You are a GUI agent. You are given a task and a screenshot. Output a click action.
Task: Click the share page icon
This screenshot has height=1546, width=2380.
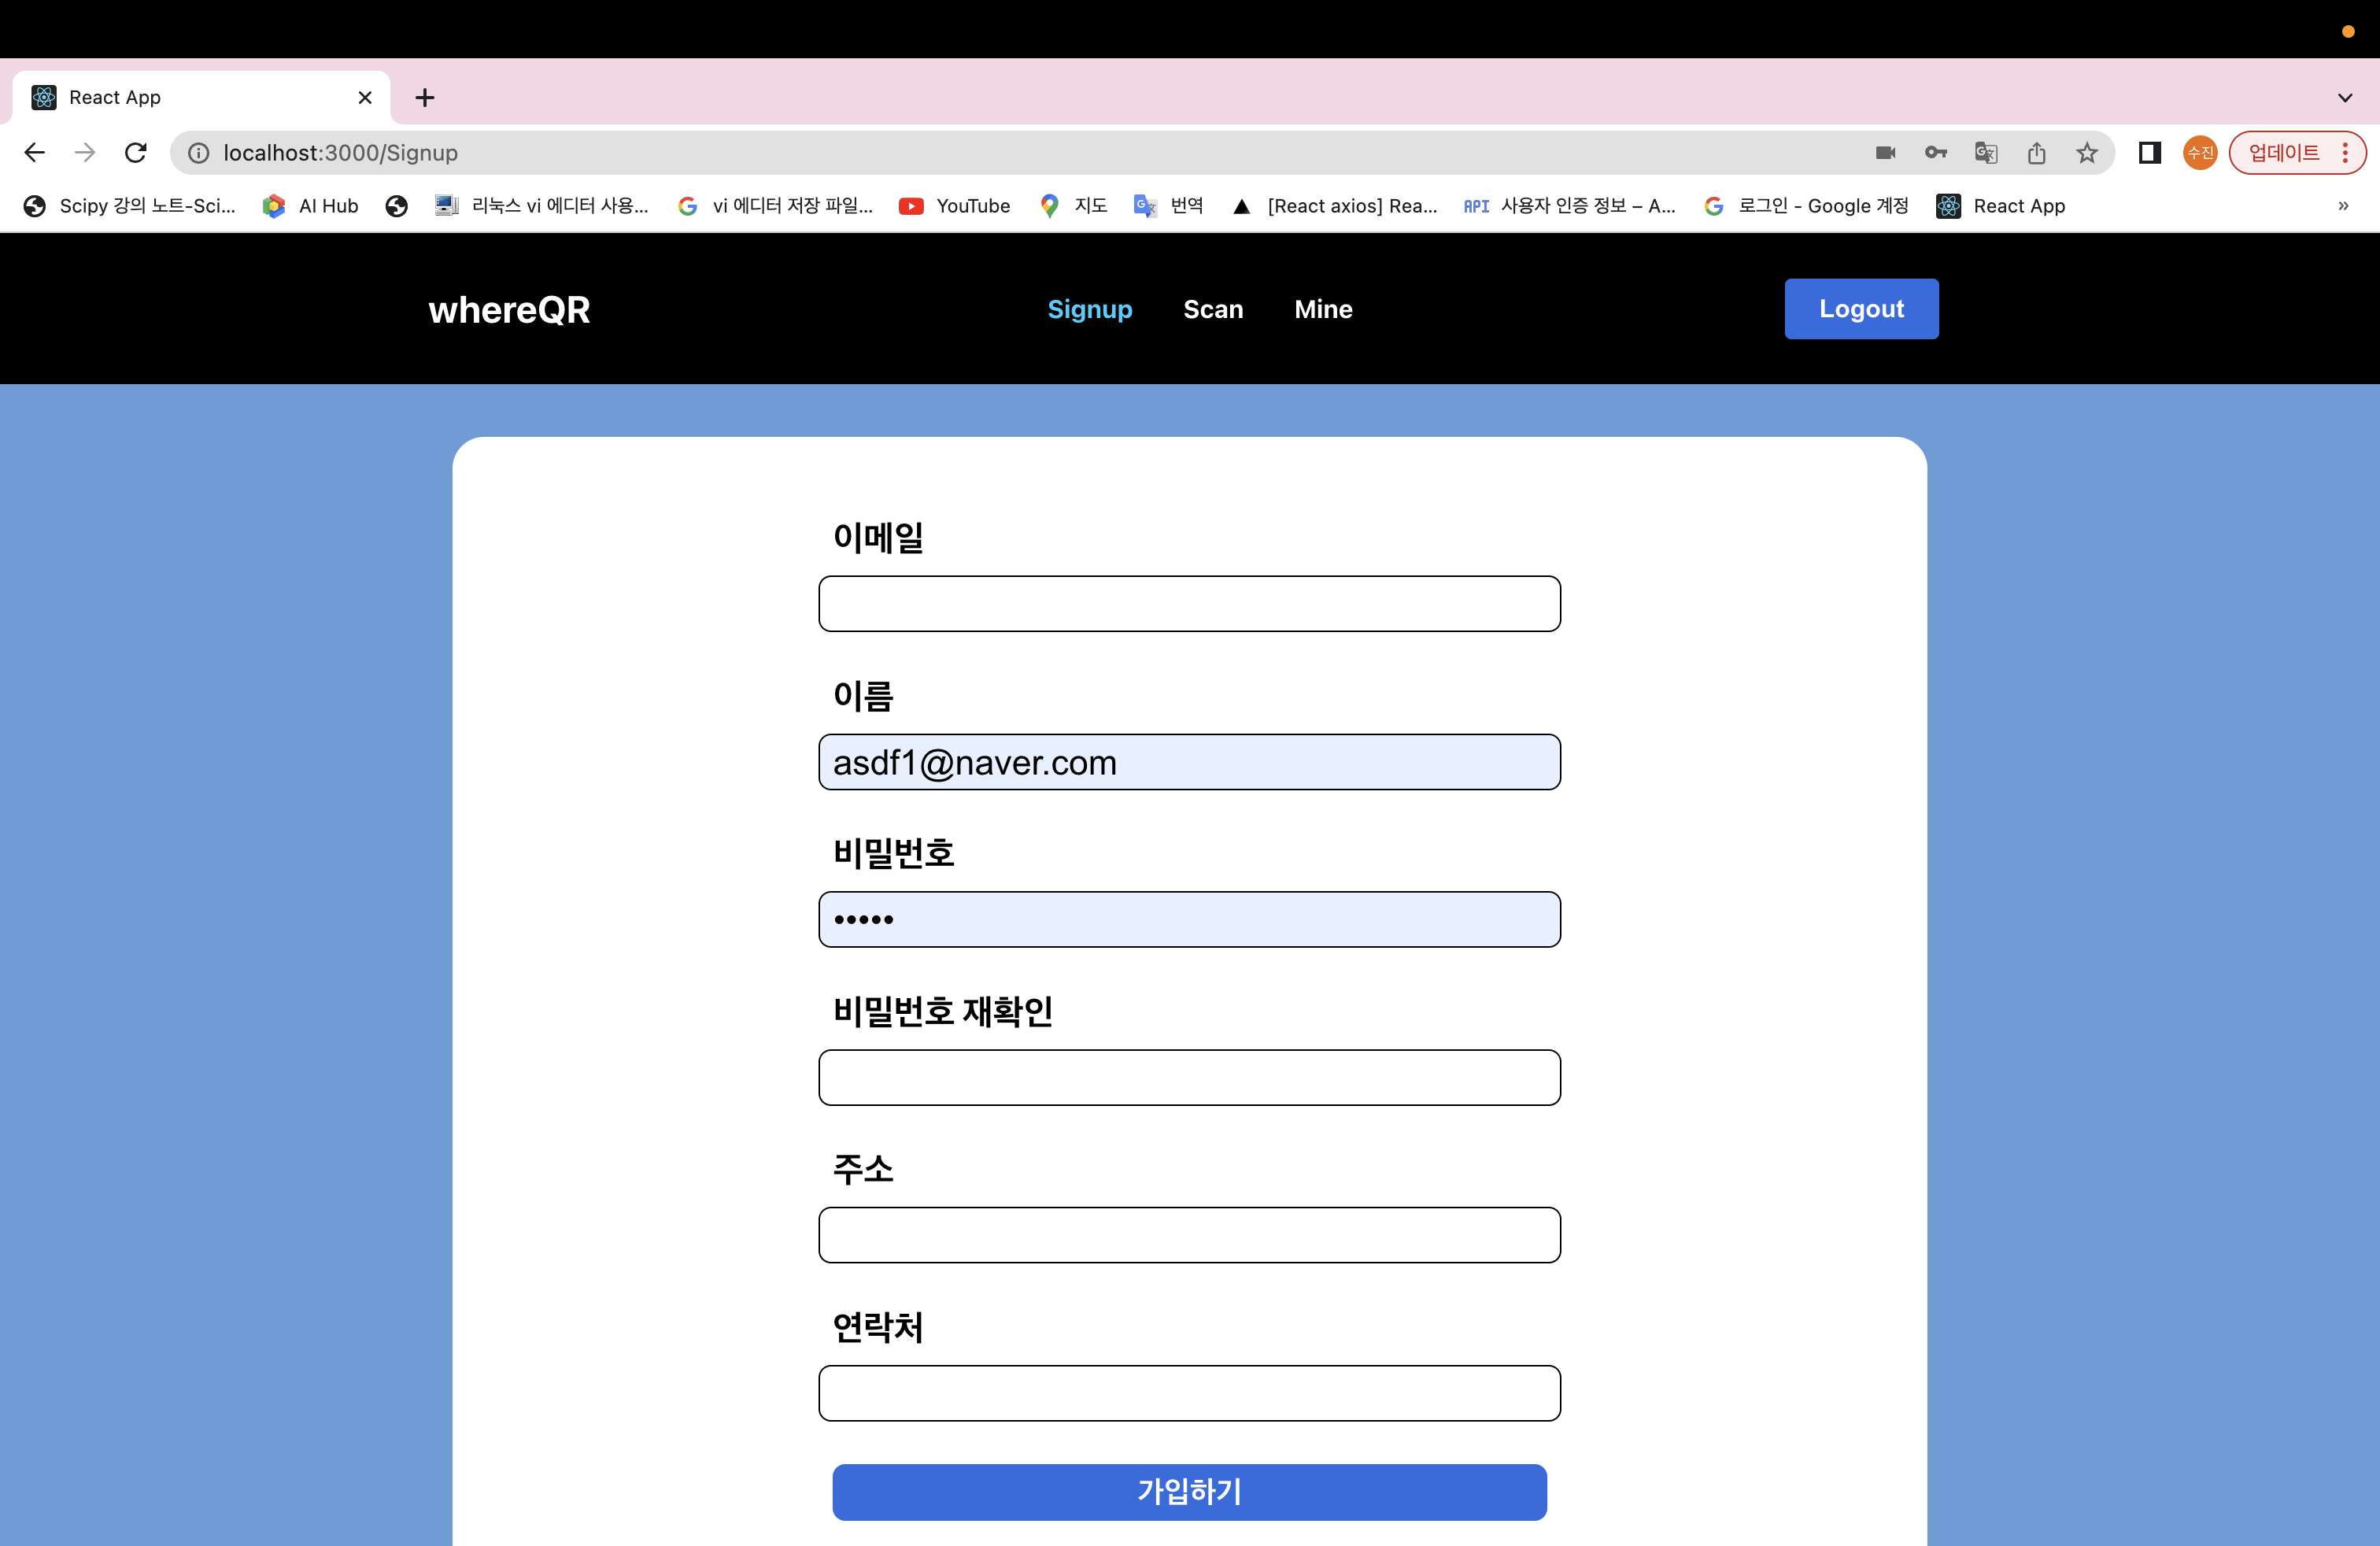pyautogui.click(x=2036, y=152)
